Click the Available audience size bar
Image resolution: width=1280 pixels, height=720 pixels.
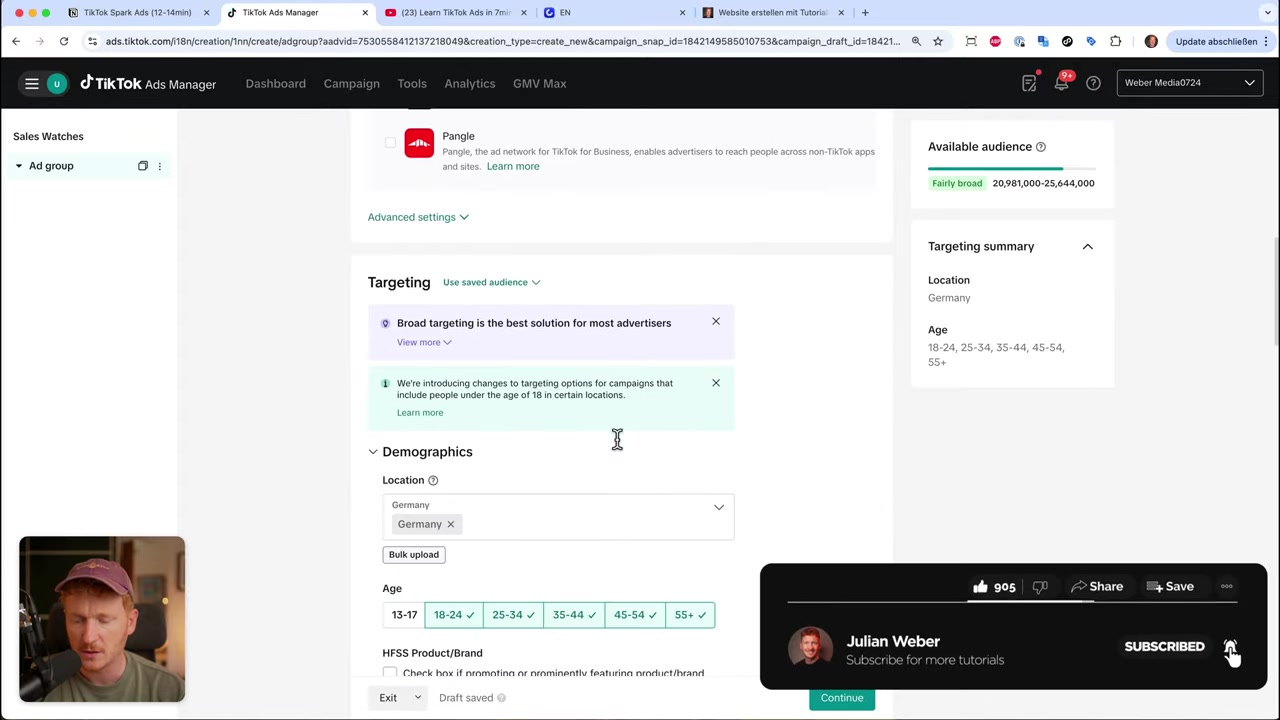[x=1011, y=169]
